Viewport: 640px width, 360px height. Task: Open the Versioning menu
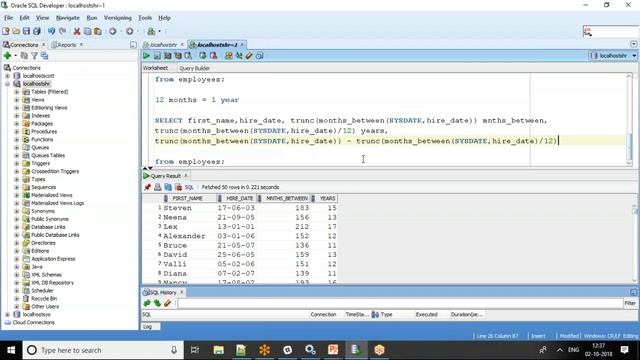118,18
